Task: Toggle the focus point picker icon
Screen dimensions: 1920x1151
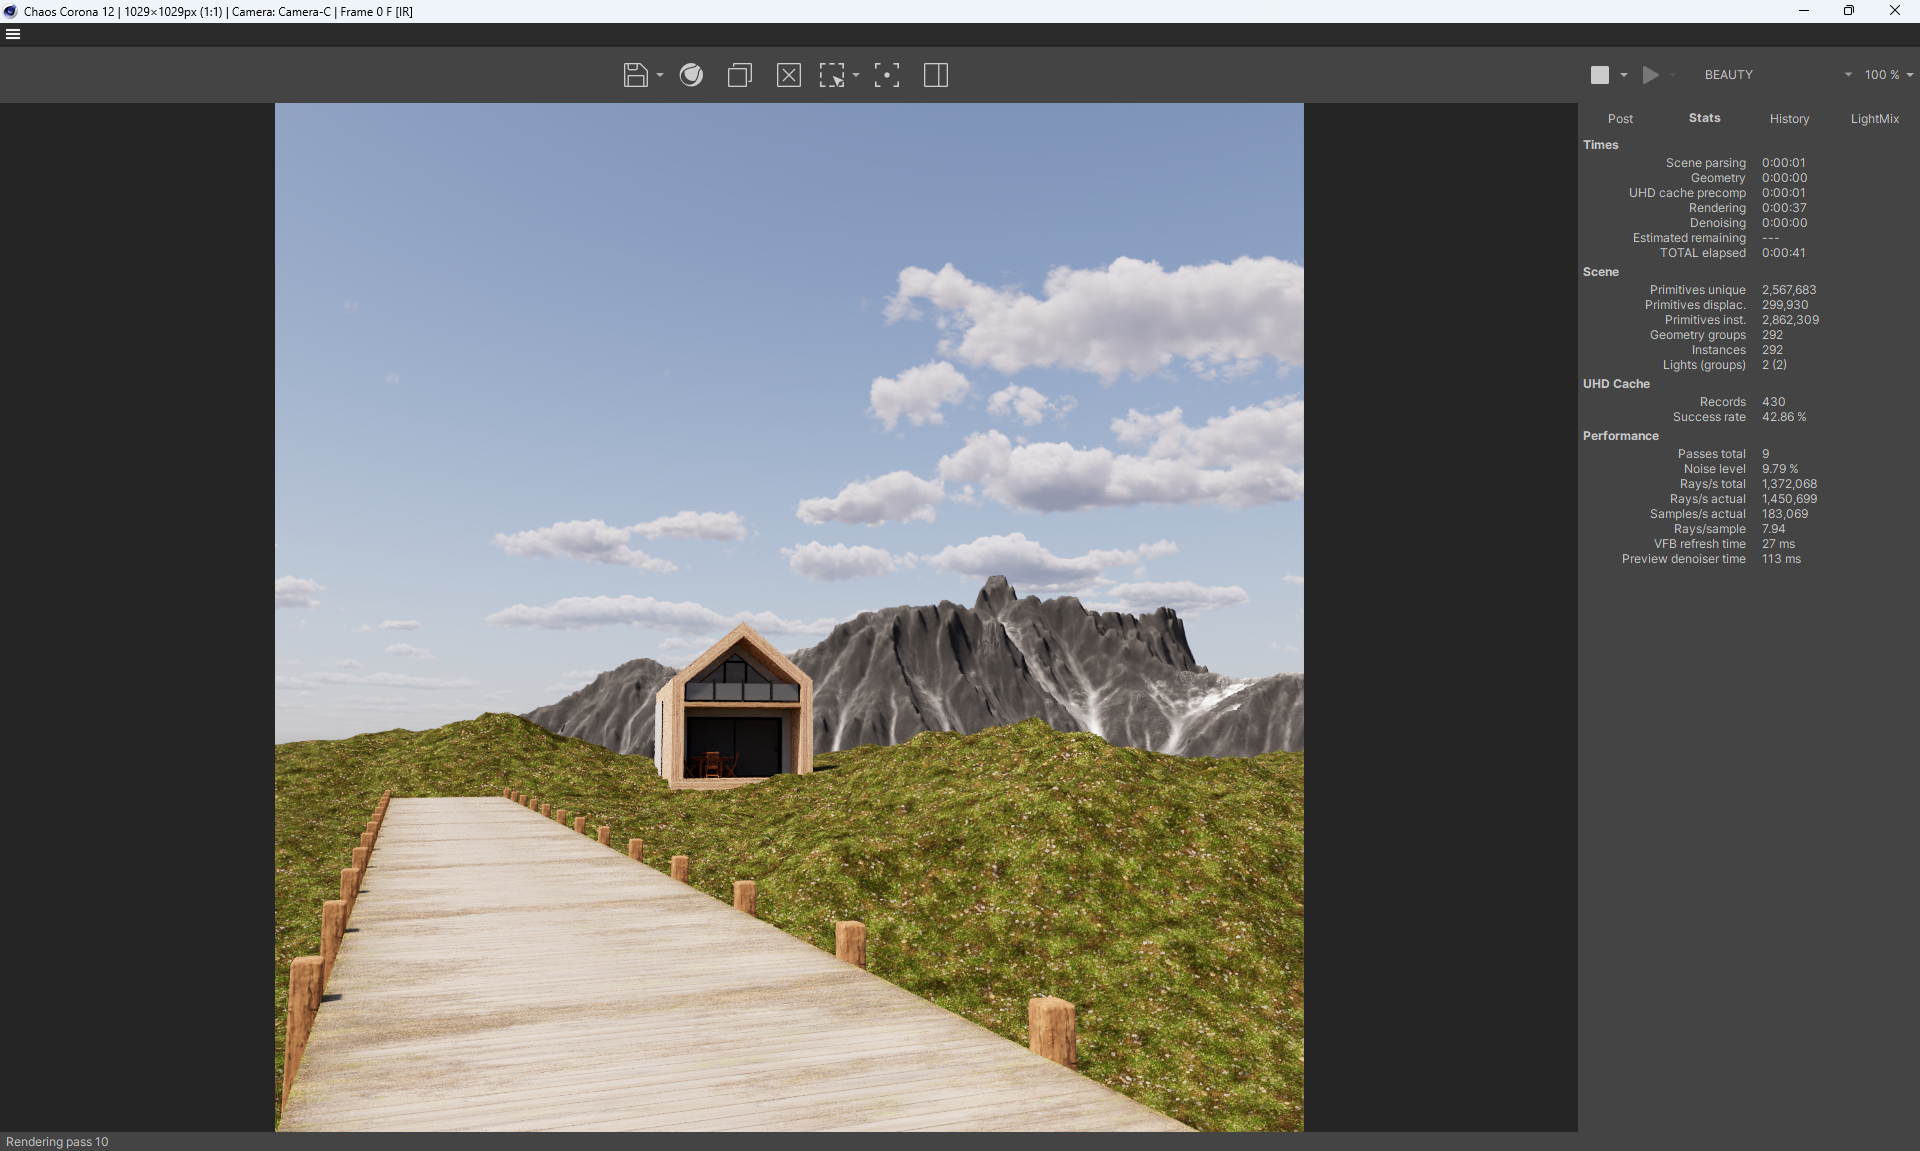Action: [887, 75]
